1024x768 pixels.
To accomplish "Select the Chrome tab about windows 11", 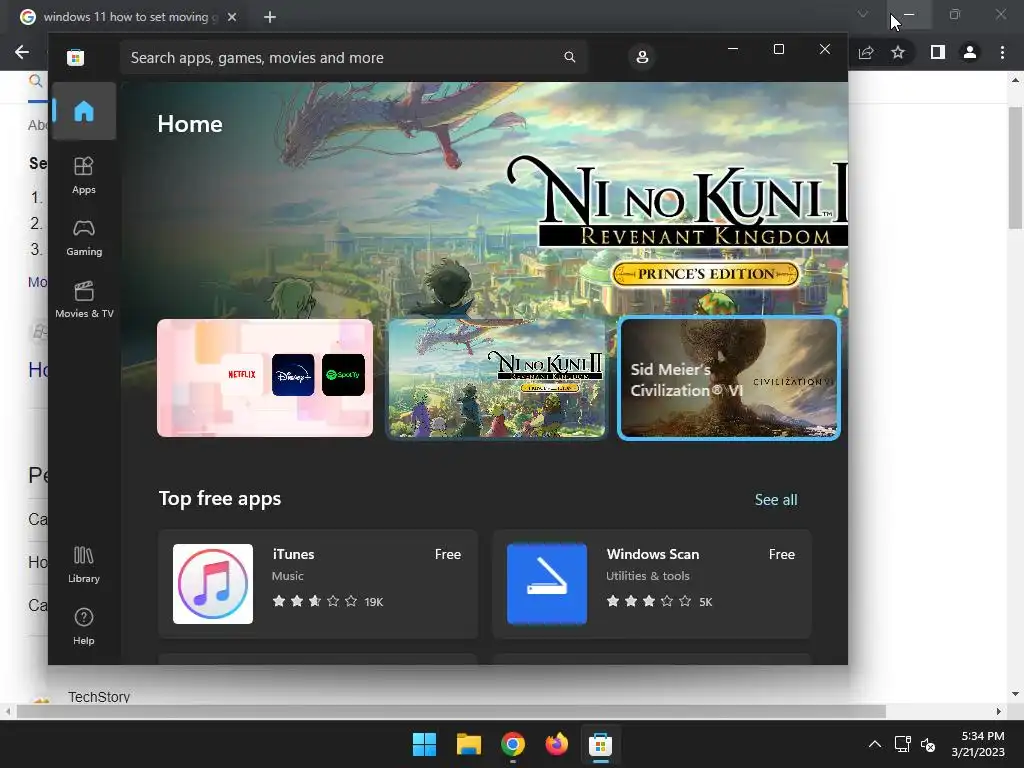I will click(128, 17).
